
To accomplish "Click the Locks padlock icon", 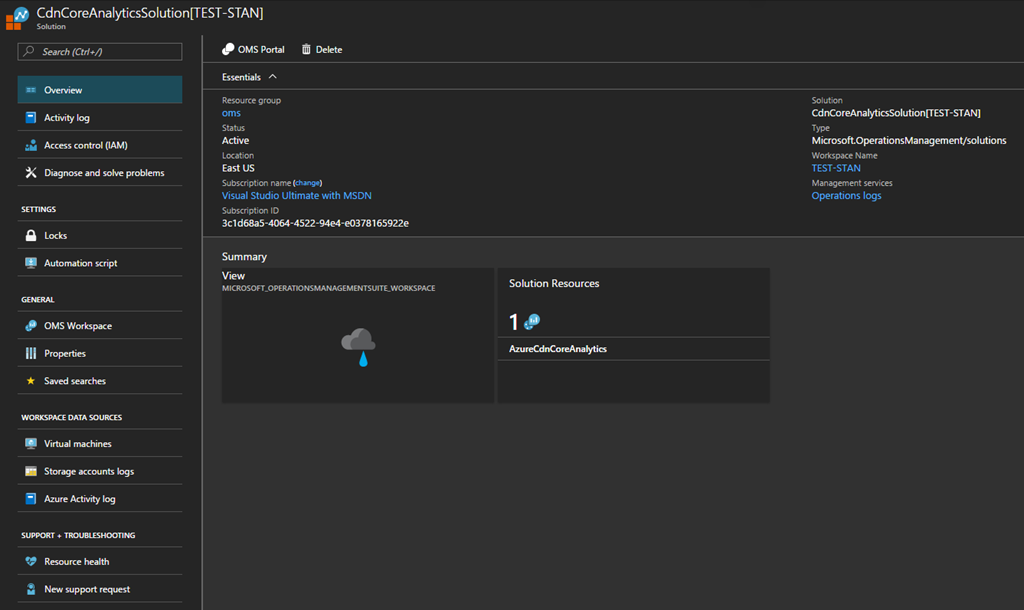I will click(x=31, y=236).
